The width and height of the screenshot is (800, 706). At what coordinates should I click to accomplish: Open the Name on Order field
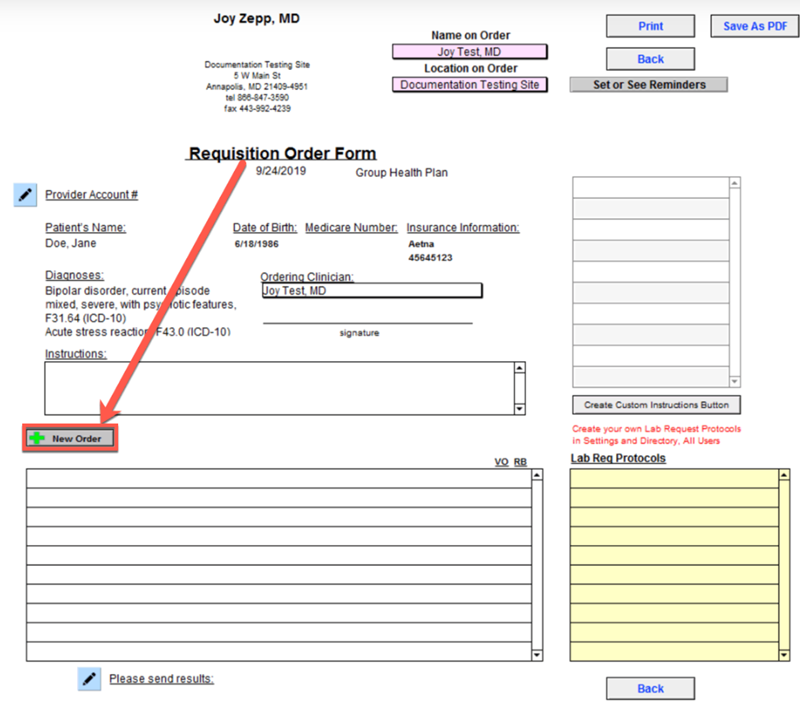[469, 52]
